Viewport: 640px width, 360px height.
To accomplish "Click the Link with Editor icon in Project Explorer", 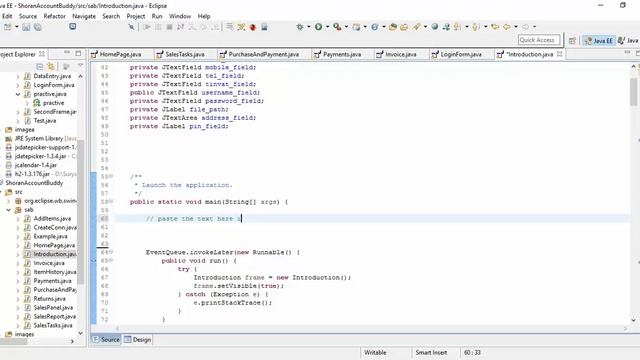I will point(51,66).
